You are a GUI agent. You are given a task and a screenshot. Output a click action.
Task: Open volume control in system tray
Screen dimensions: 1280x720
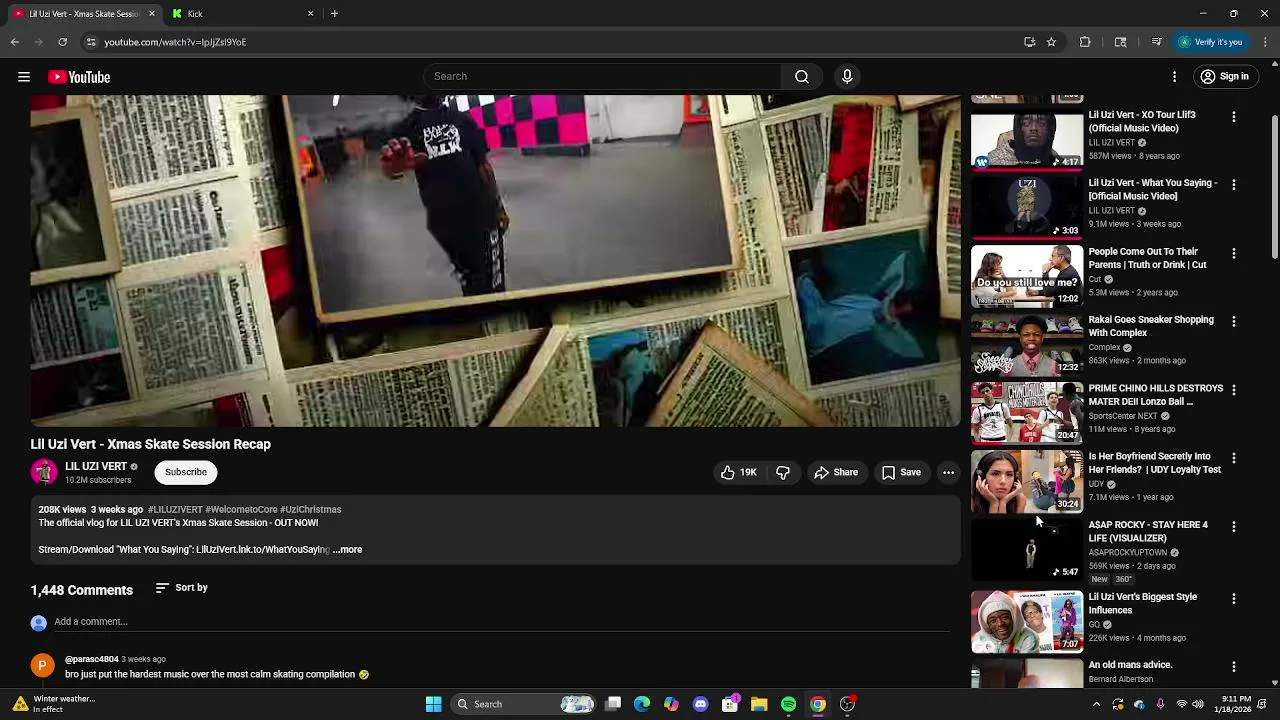coord(1198,704)
